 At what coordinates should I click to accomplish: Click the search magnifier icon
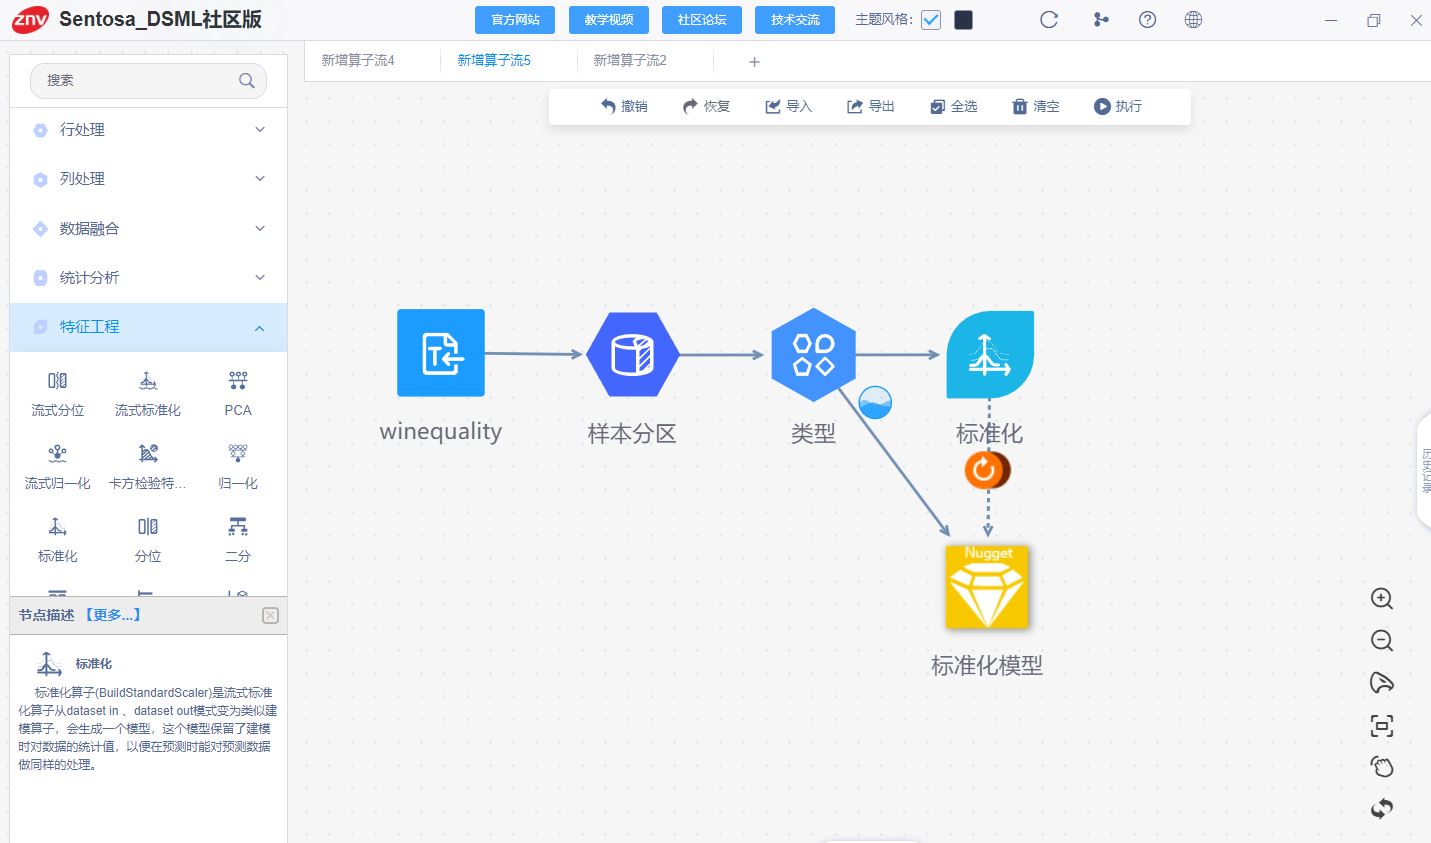tap(247, 81)
